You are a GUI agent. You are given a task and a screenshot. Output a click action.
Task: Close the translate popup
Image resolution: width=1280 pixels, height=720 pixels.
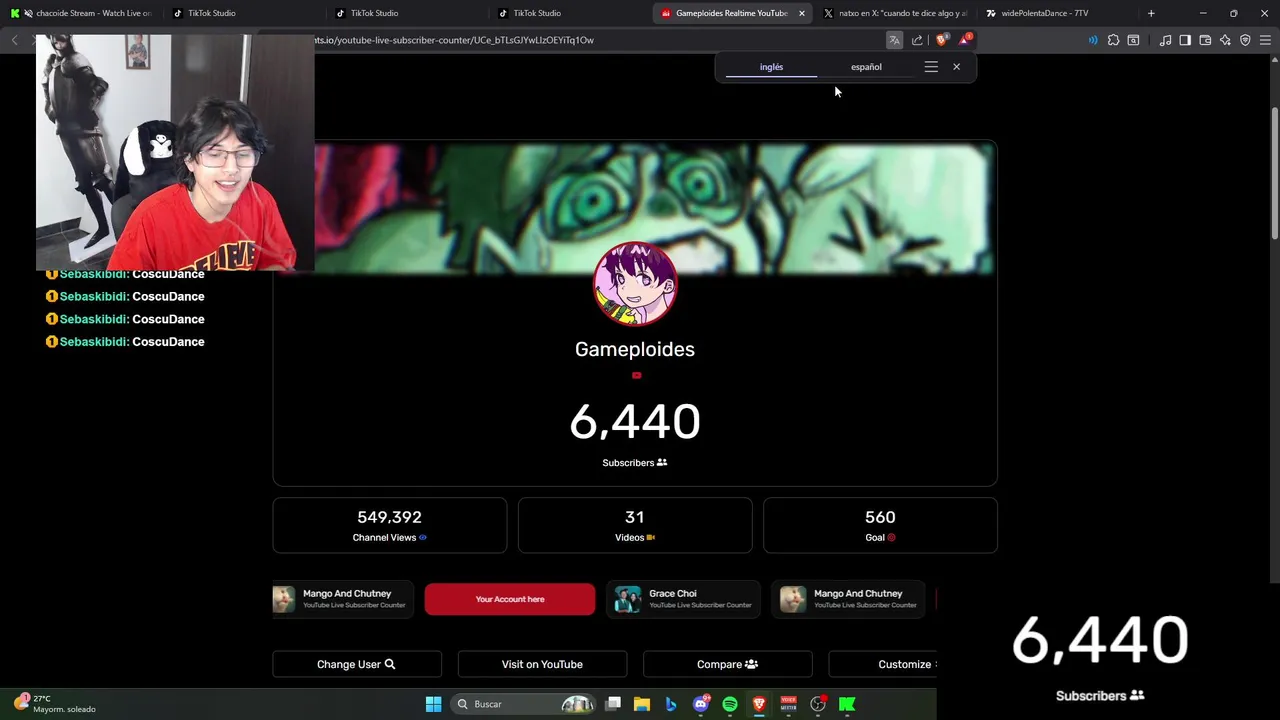pos(956,67)
